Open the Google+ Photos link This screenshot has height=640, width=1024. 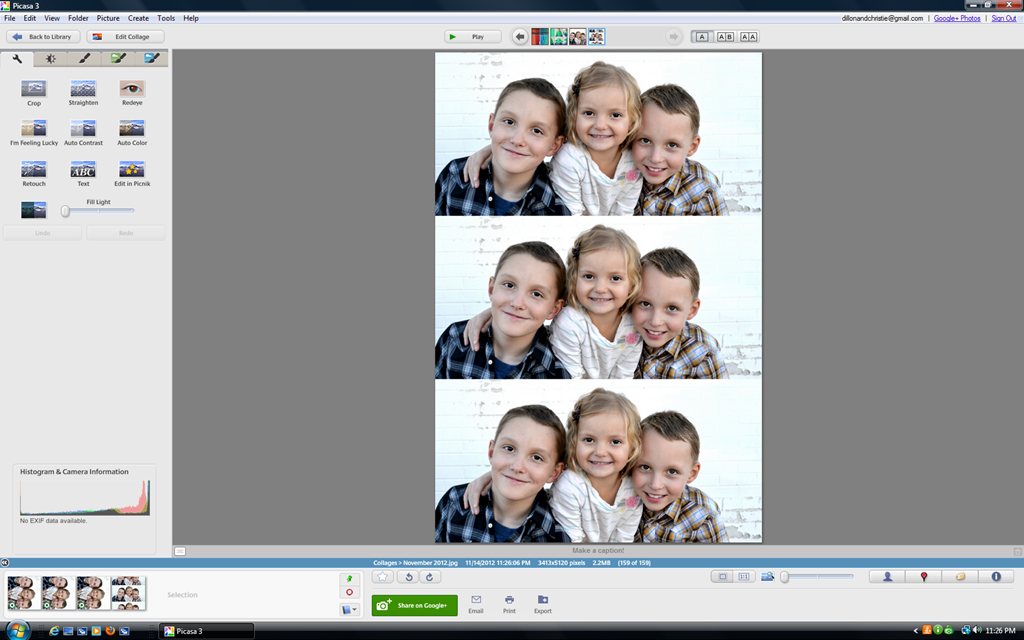click(957, 18)
